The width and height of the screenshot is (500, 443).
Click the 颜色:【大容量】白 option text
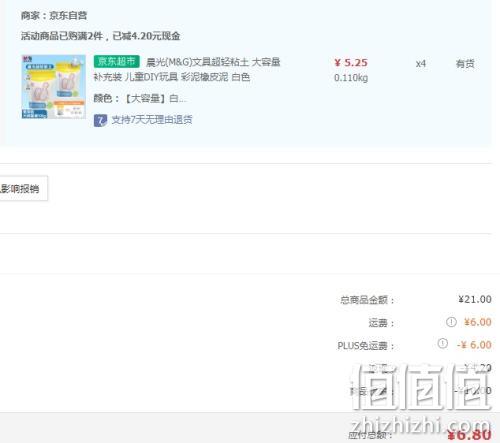tap(140, 99)
